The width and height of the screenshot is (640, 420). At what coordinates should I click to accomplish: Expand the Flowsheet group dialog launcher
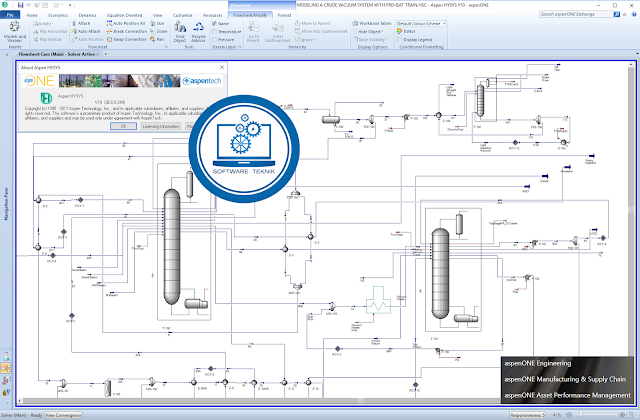166,47
